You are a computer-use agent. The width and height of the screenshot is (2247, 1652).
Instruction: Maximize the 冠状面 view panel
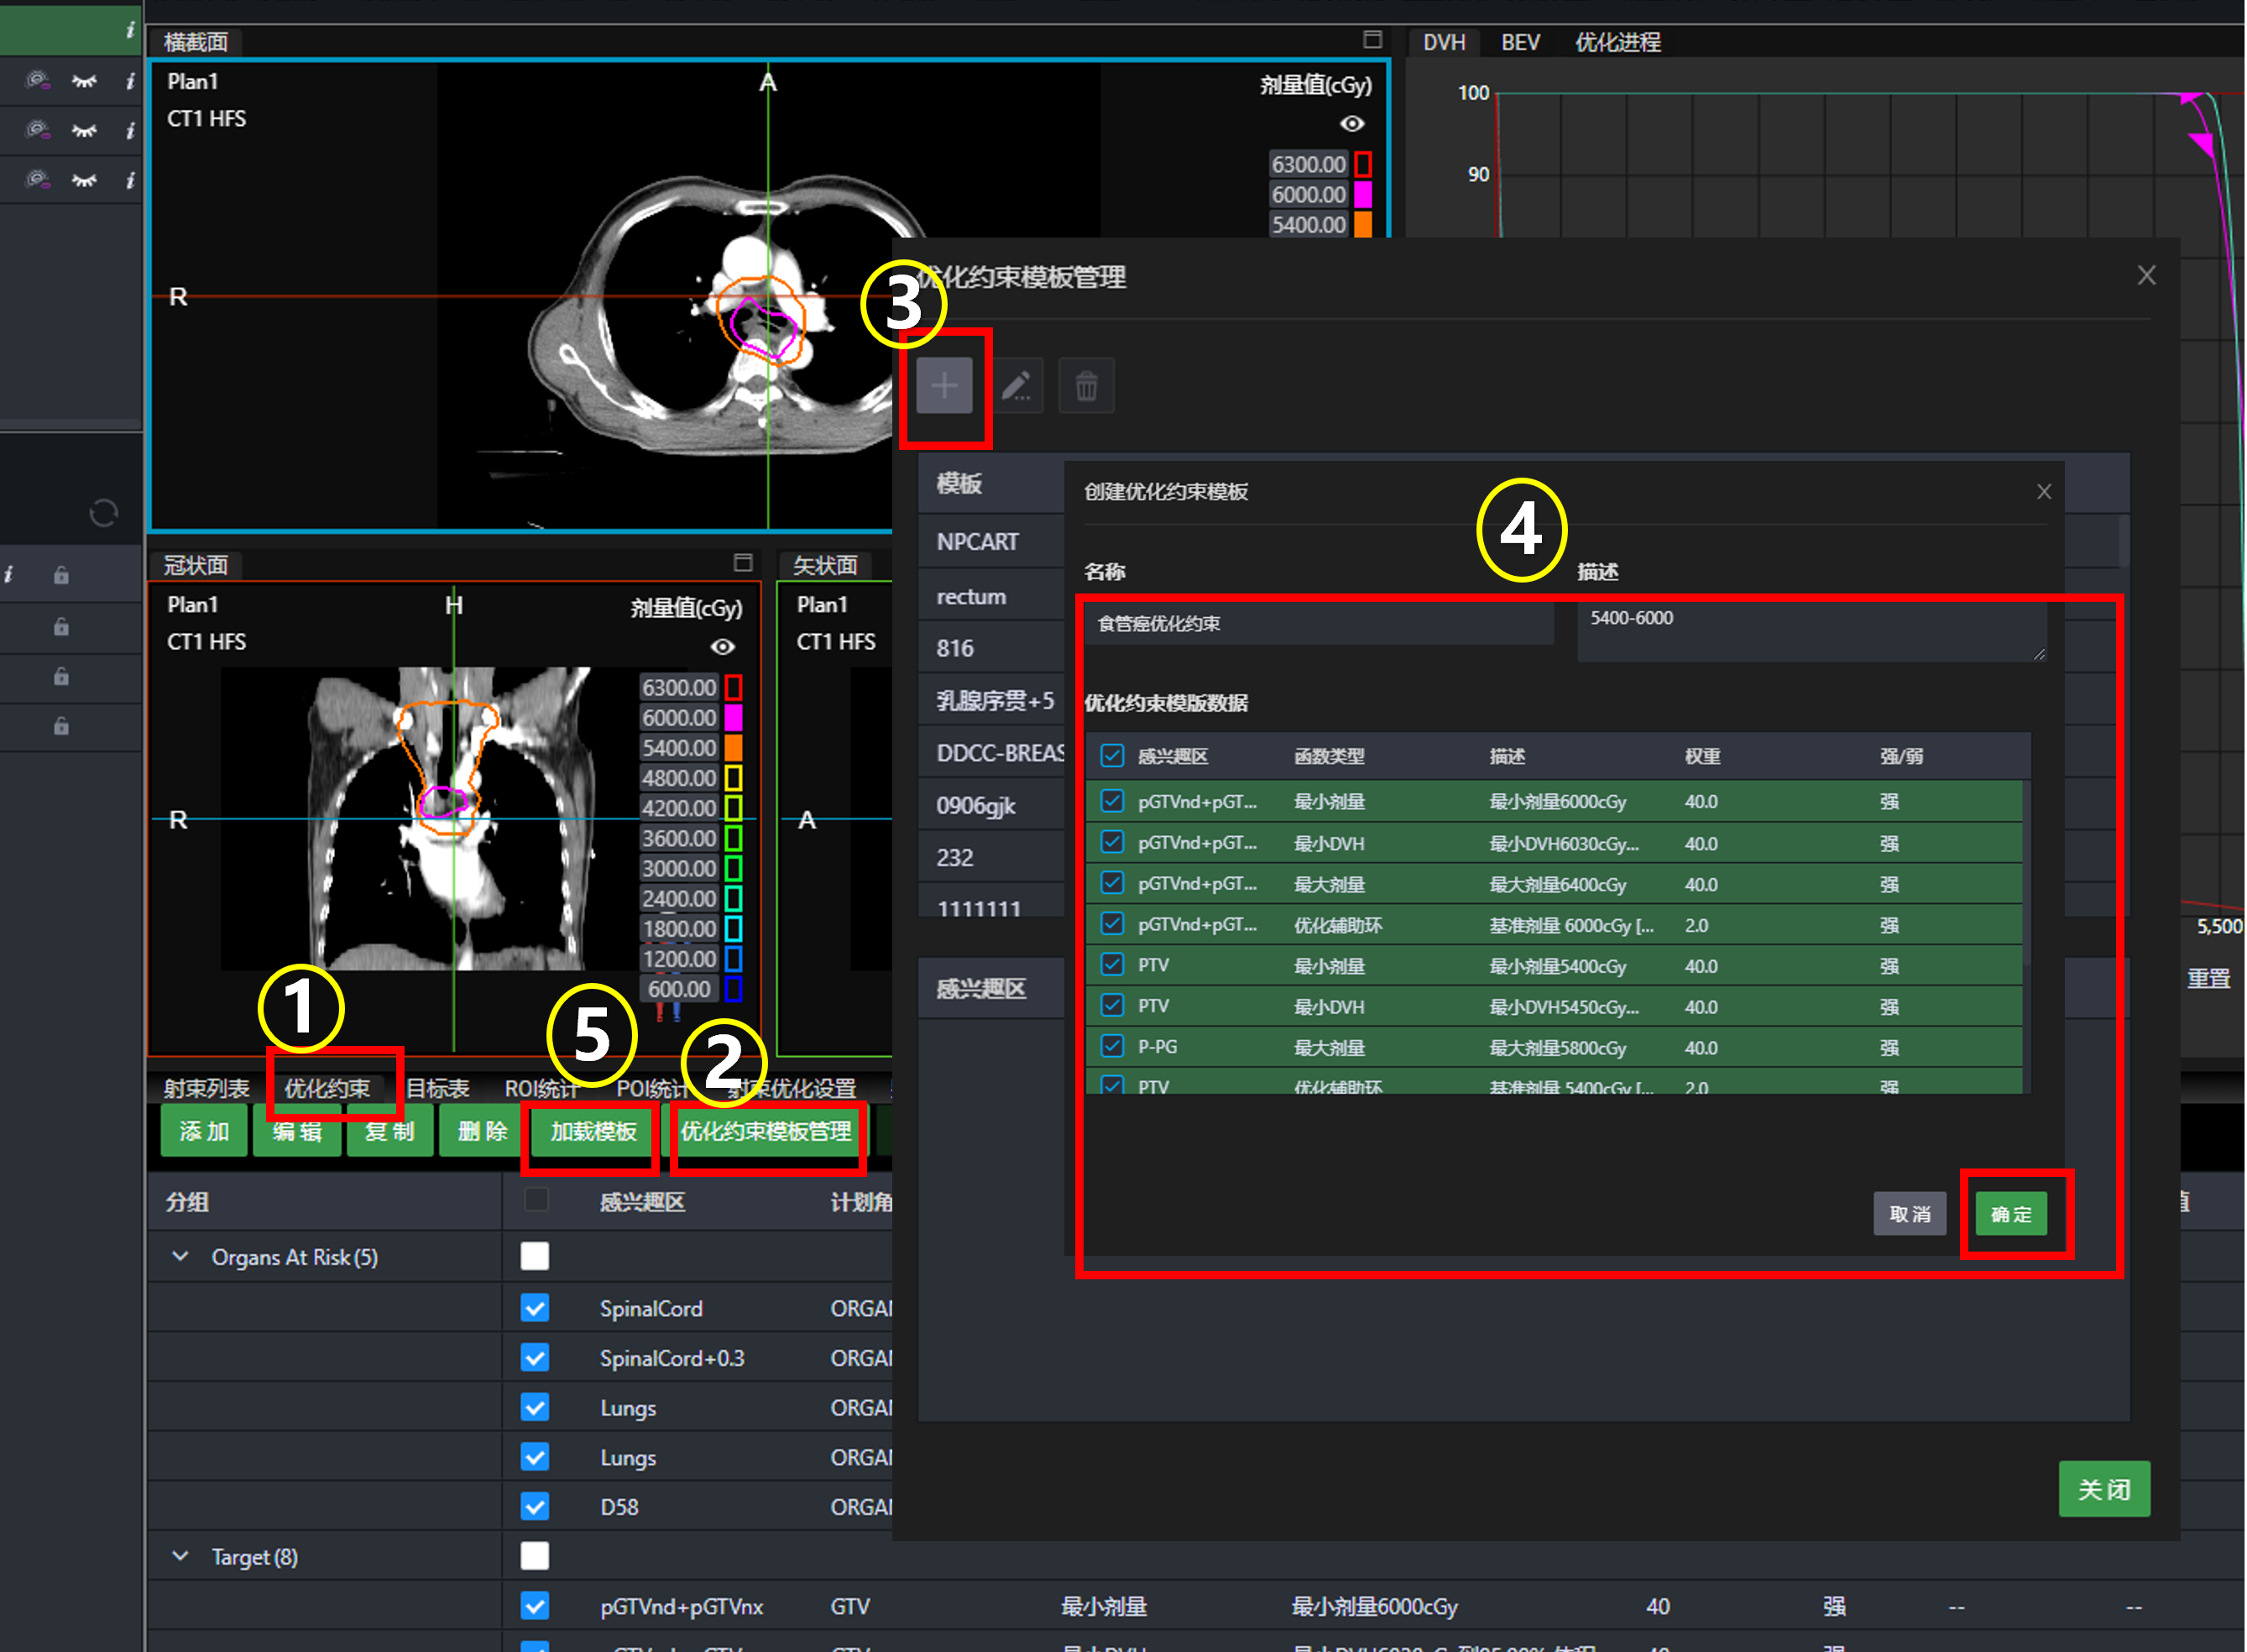pos(742,562)
